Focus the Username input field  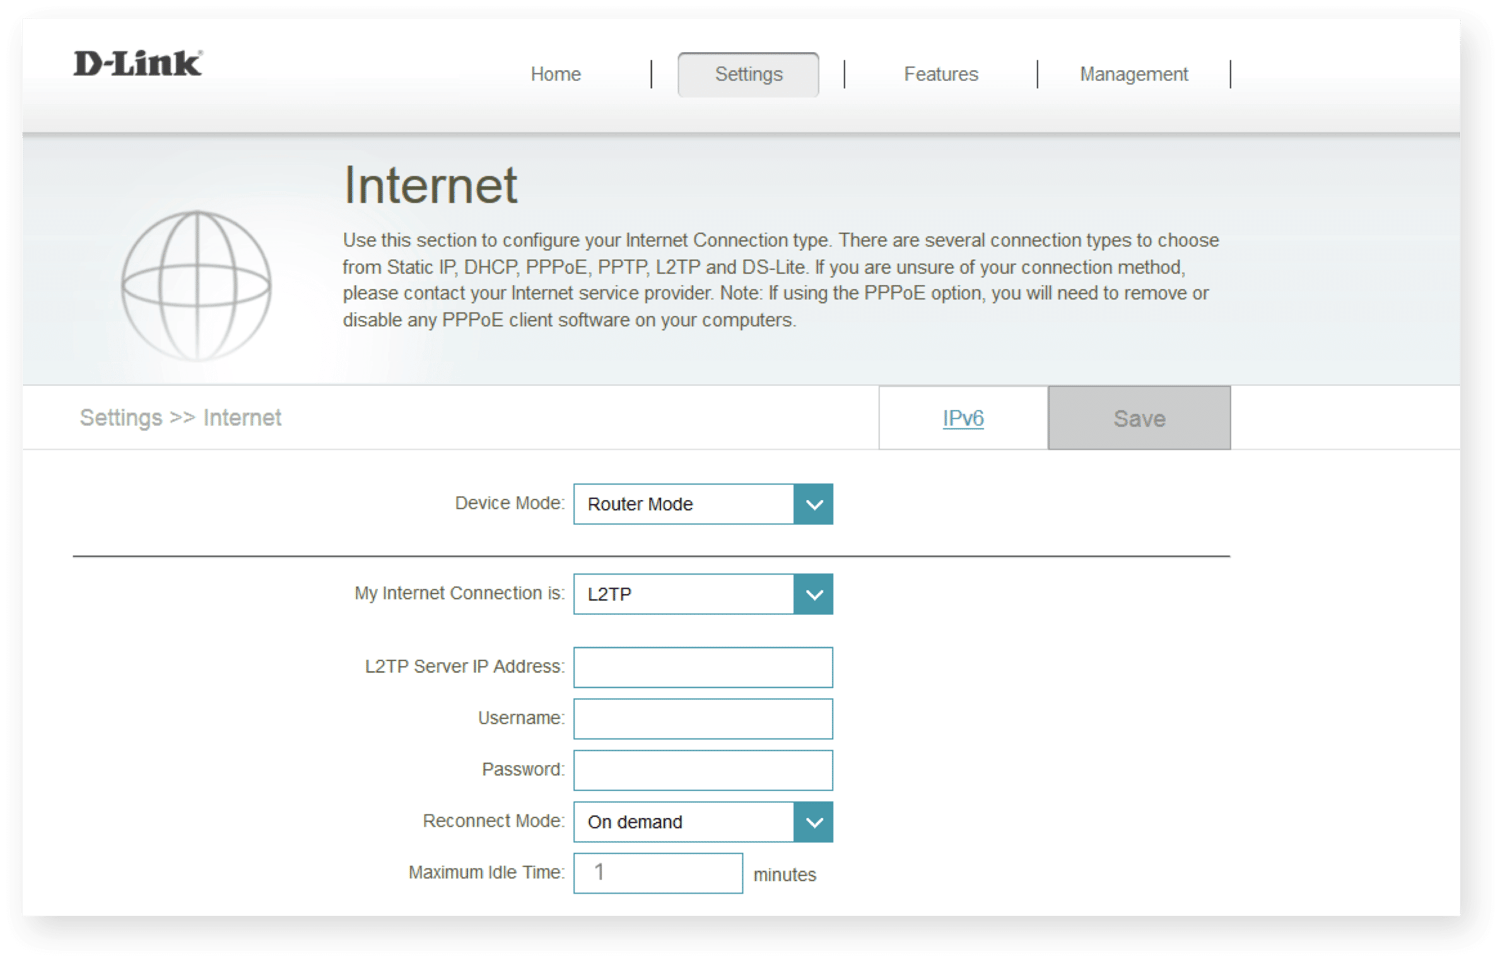point(703,719)
